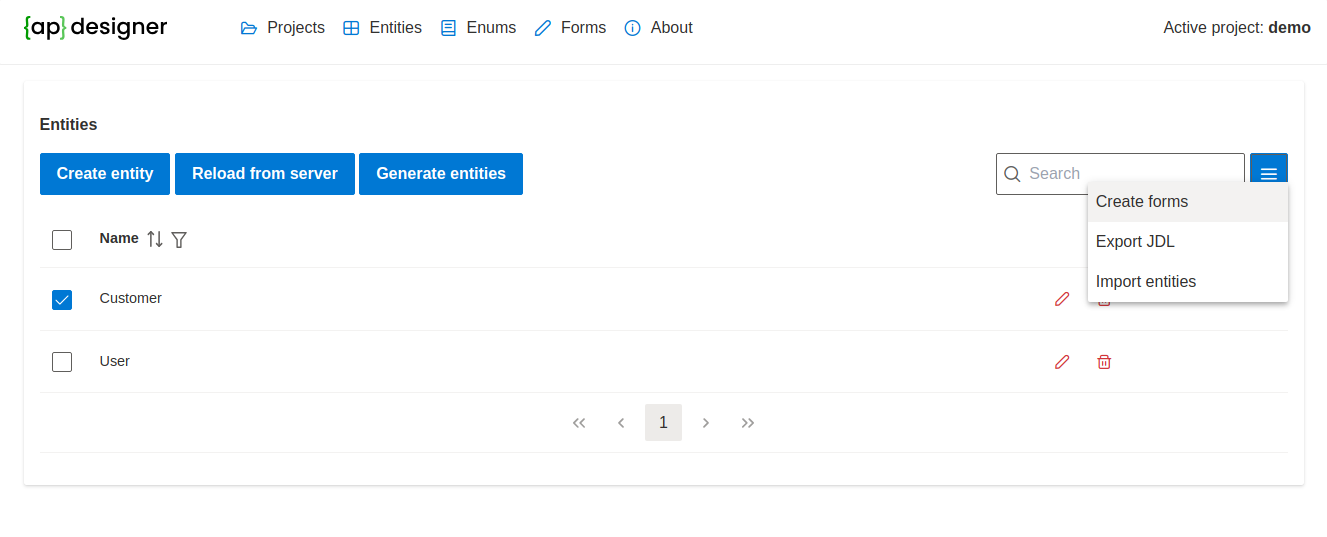Click the sort arrows icon beside Name
The height and width of the screenshot is (537, 1327).
[155, 239]
